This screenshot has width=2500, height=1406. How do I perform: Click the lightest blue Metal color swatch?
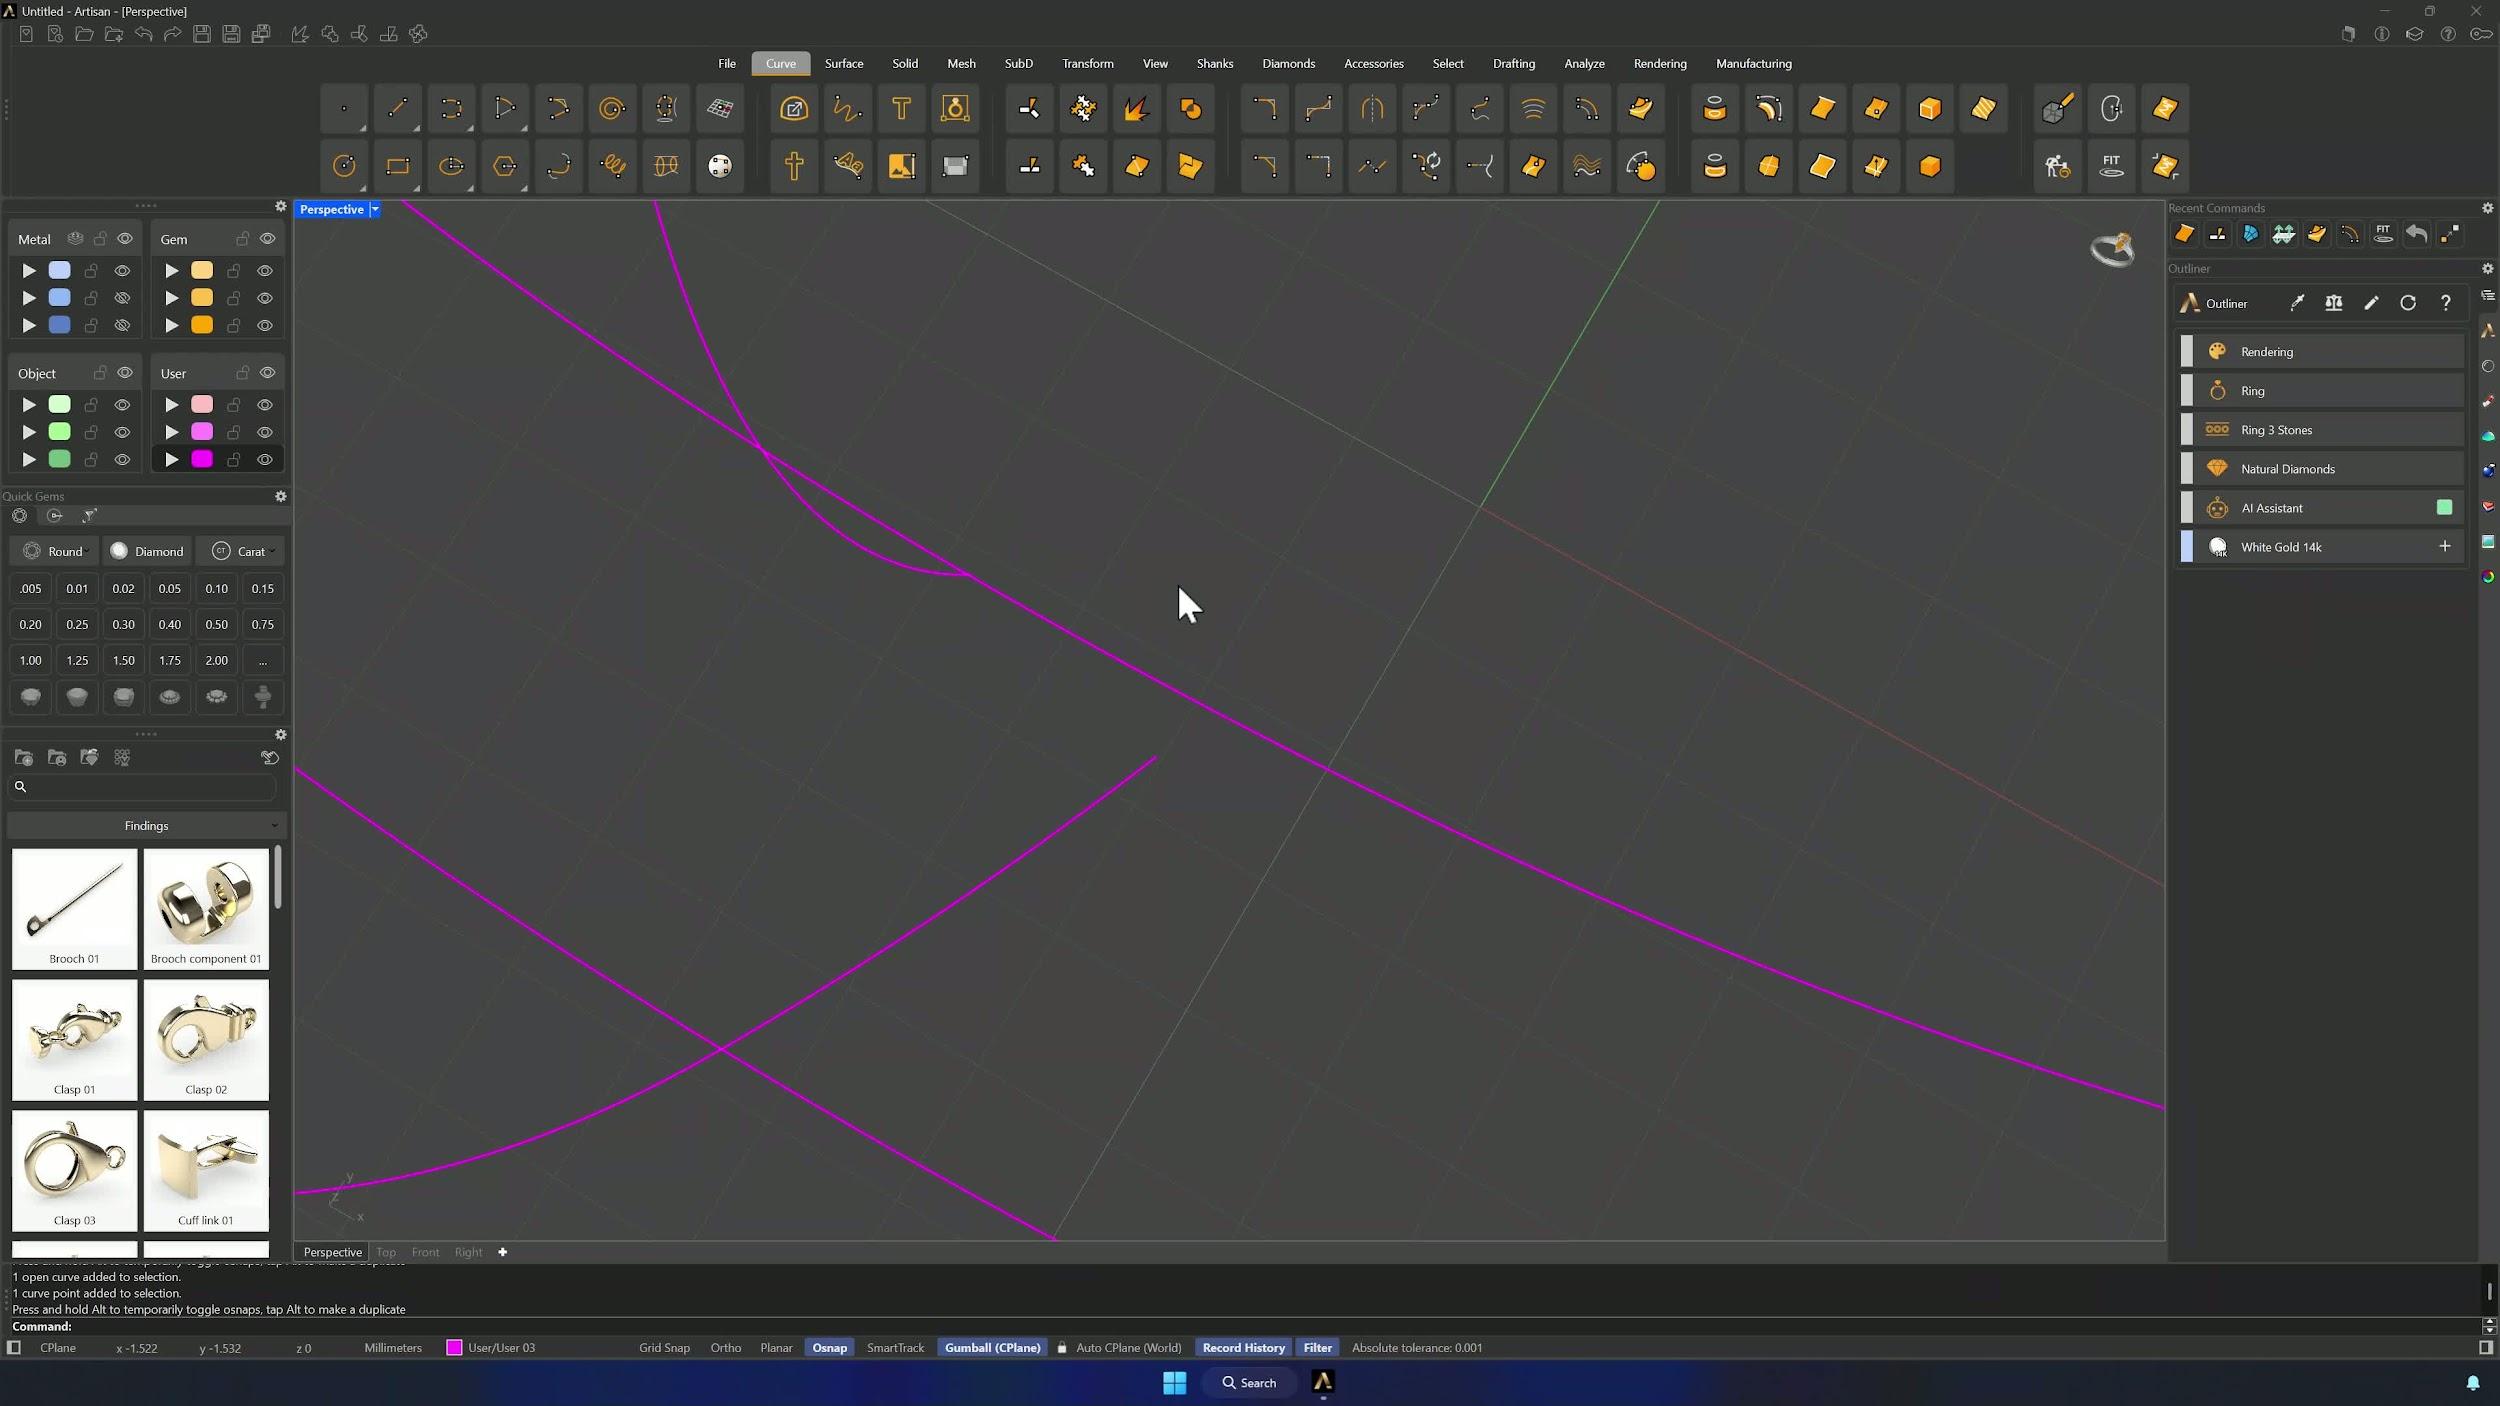click(60, 271)
